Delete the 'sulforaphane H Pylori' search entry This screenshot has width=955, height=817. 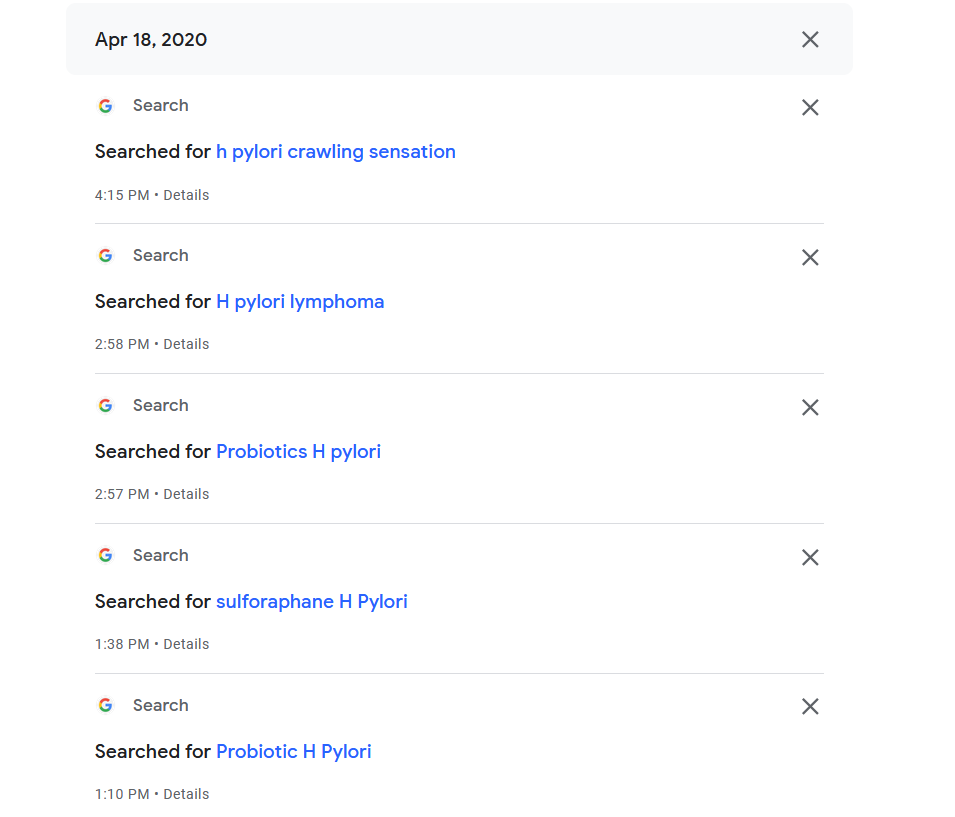click(809, 557)
